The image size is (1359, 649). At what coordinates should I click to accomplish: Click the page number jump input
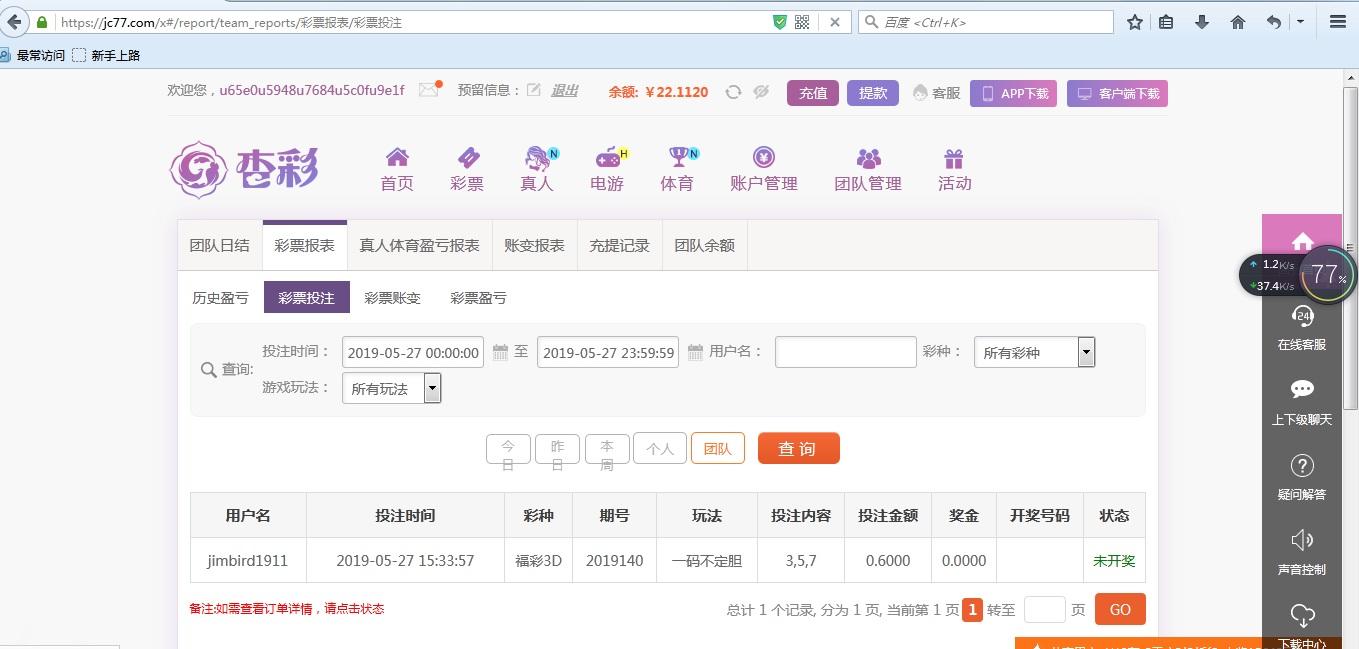[1045, 609]
